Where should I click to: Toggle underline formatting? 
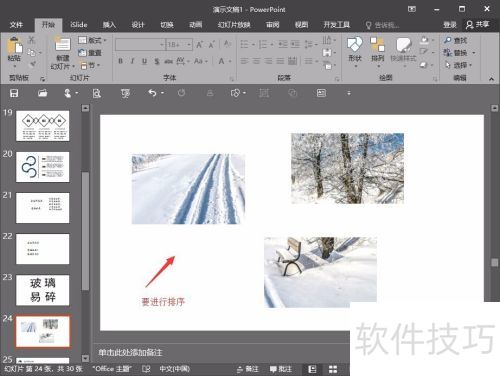144,61
